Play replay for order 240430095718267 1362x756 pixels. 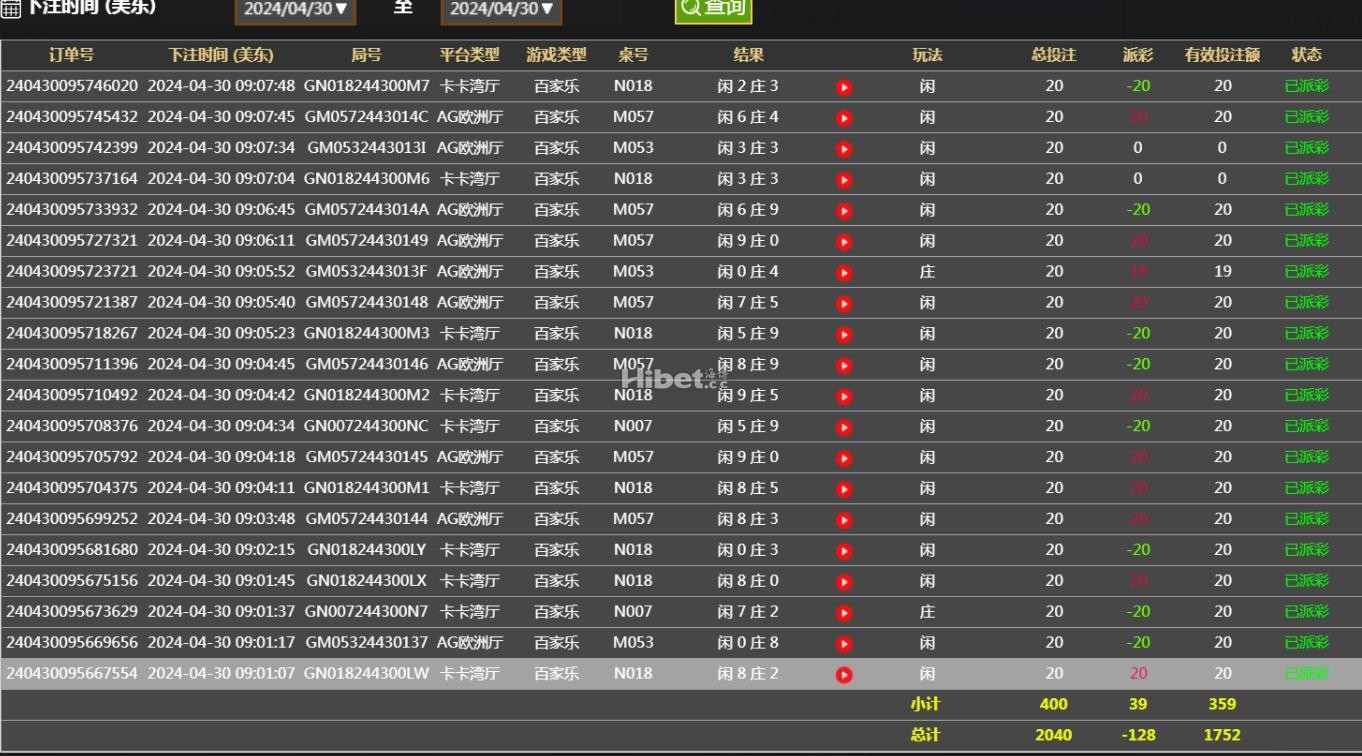(x=844, y=335)
